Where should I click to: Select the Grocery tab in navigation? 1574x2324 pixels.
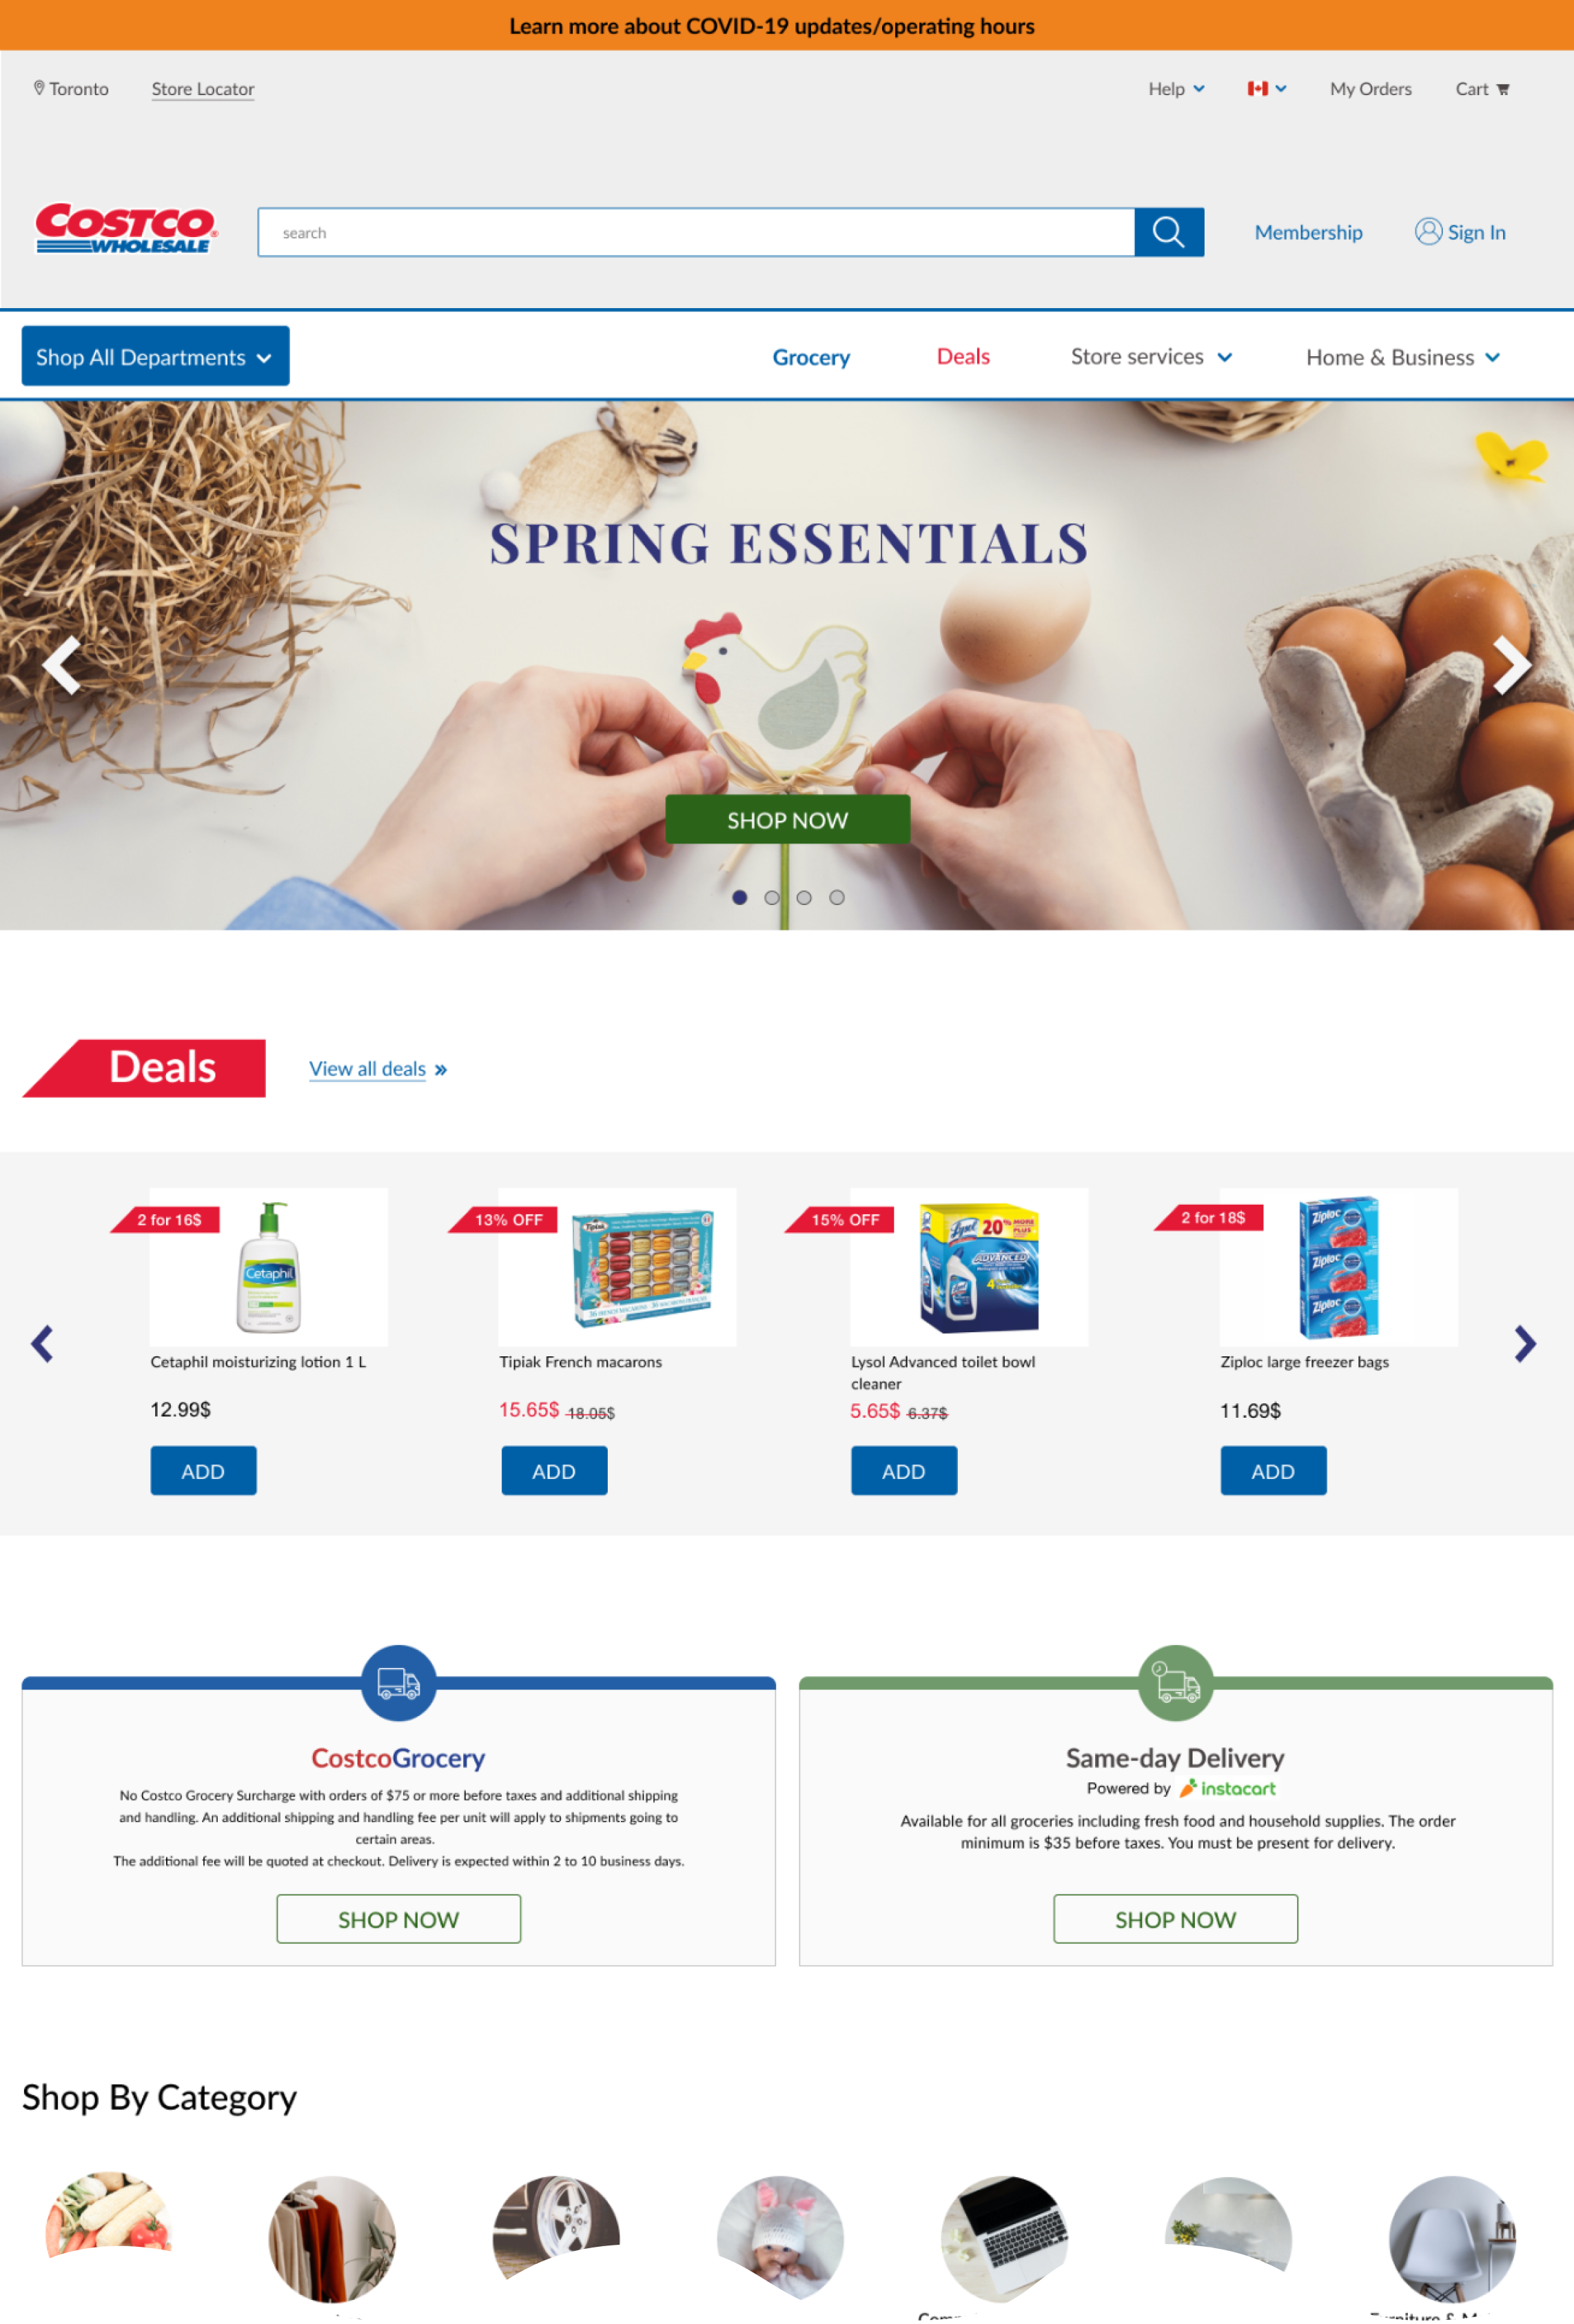click(812, 356)
